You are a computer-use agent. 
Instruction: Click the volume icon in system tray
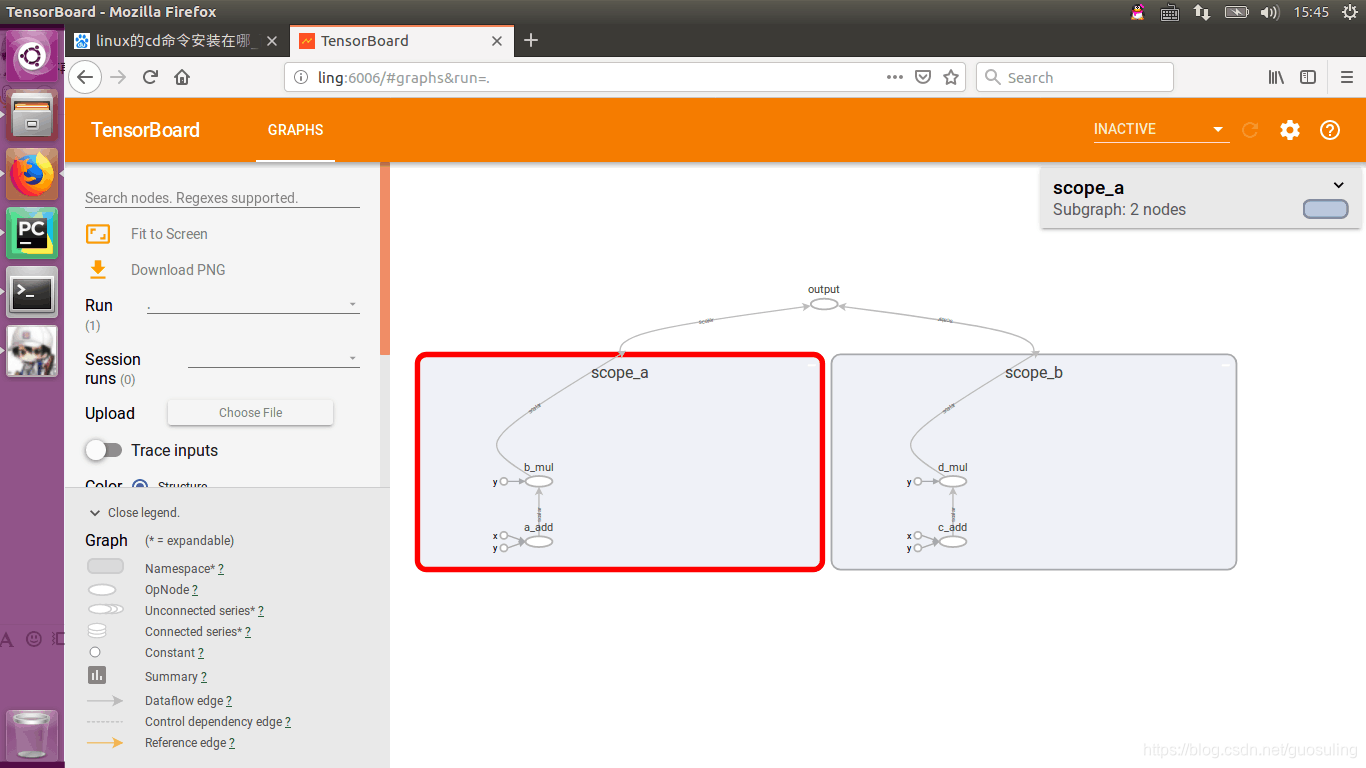coord(1269,12)
